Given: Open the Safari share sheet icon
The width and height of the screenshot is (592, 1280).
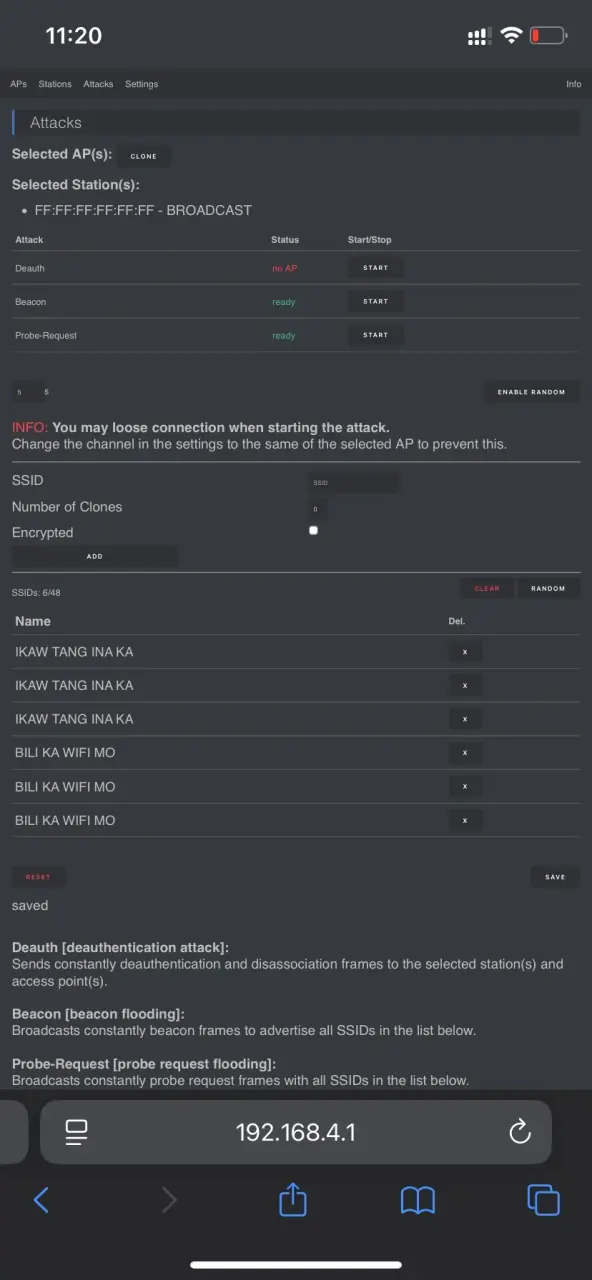Looking at the screenshot, I should point(293,1198).
